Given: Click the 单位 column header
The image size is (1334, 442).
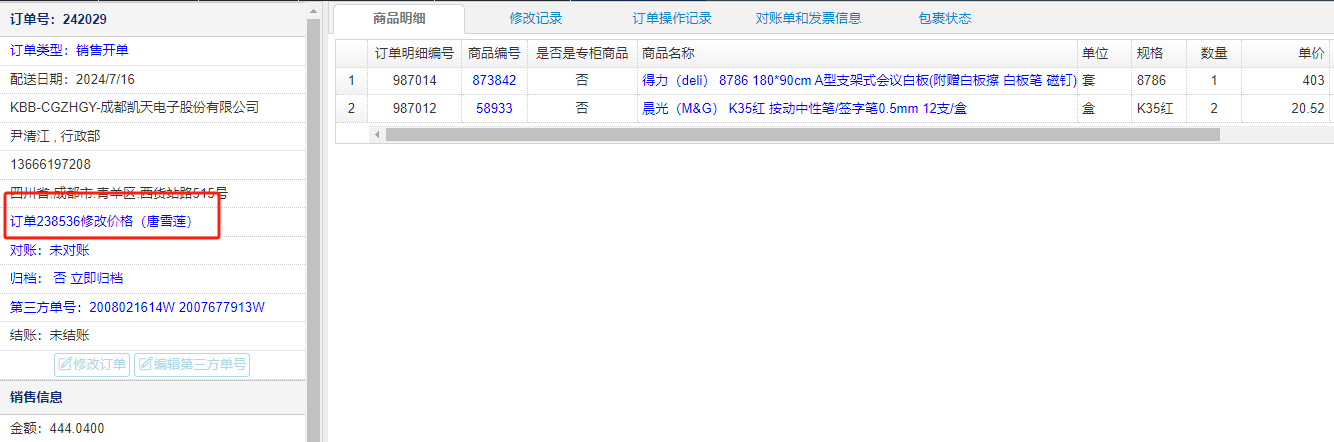Looking at the screenshot, I should 1104,53.
